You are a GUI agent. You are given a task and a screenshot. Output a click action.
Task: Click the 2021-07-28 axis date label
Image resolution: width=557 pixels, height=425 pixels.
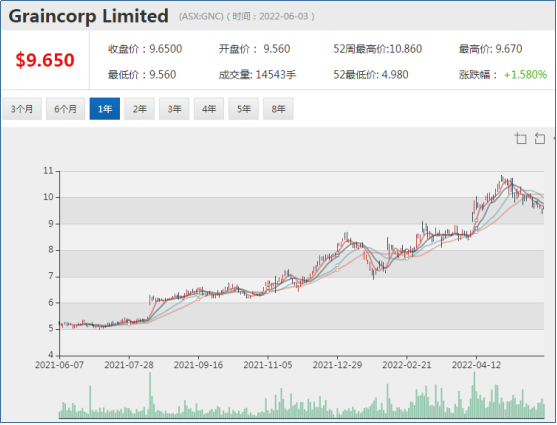click(129, 365)
